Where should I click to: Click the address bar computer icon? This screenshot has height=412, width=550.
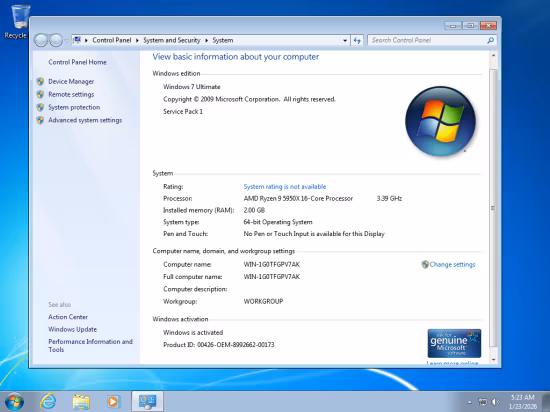tap(77, 40)
